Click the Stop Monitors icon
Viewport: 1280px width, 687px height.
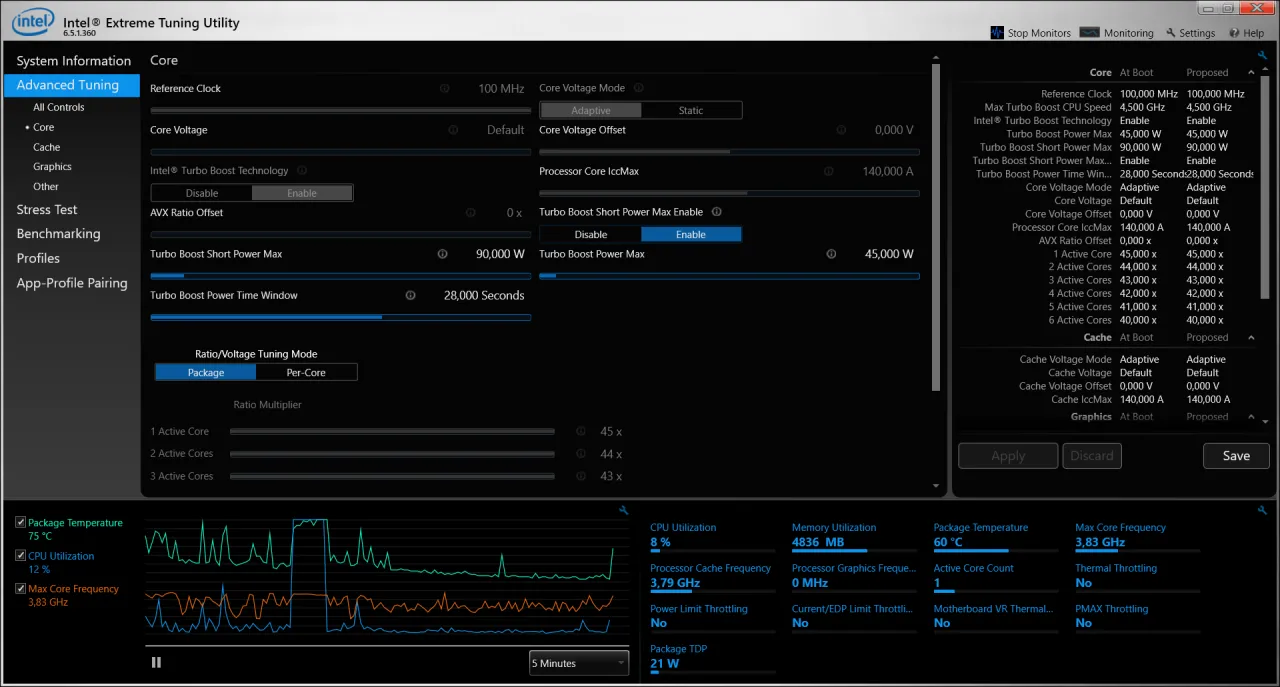coord(997,32)
